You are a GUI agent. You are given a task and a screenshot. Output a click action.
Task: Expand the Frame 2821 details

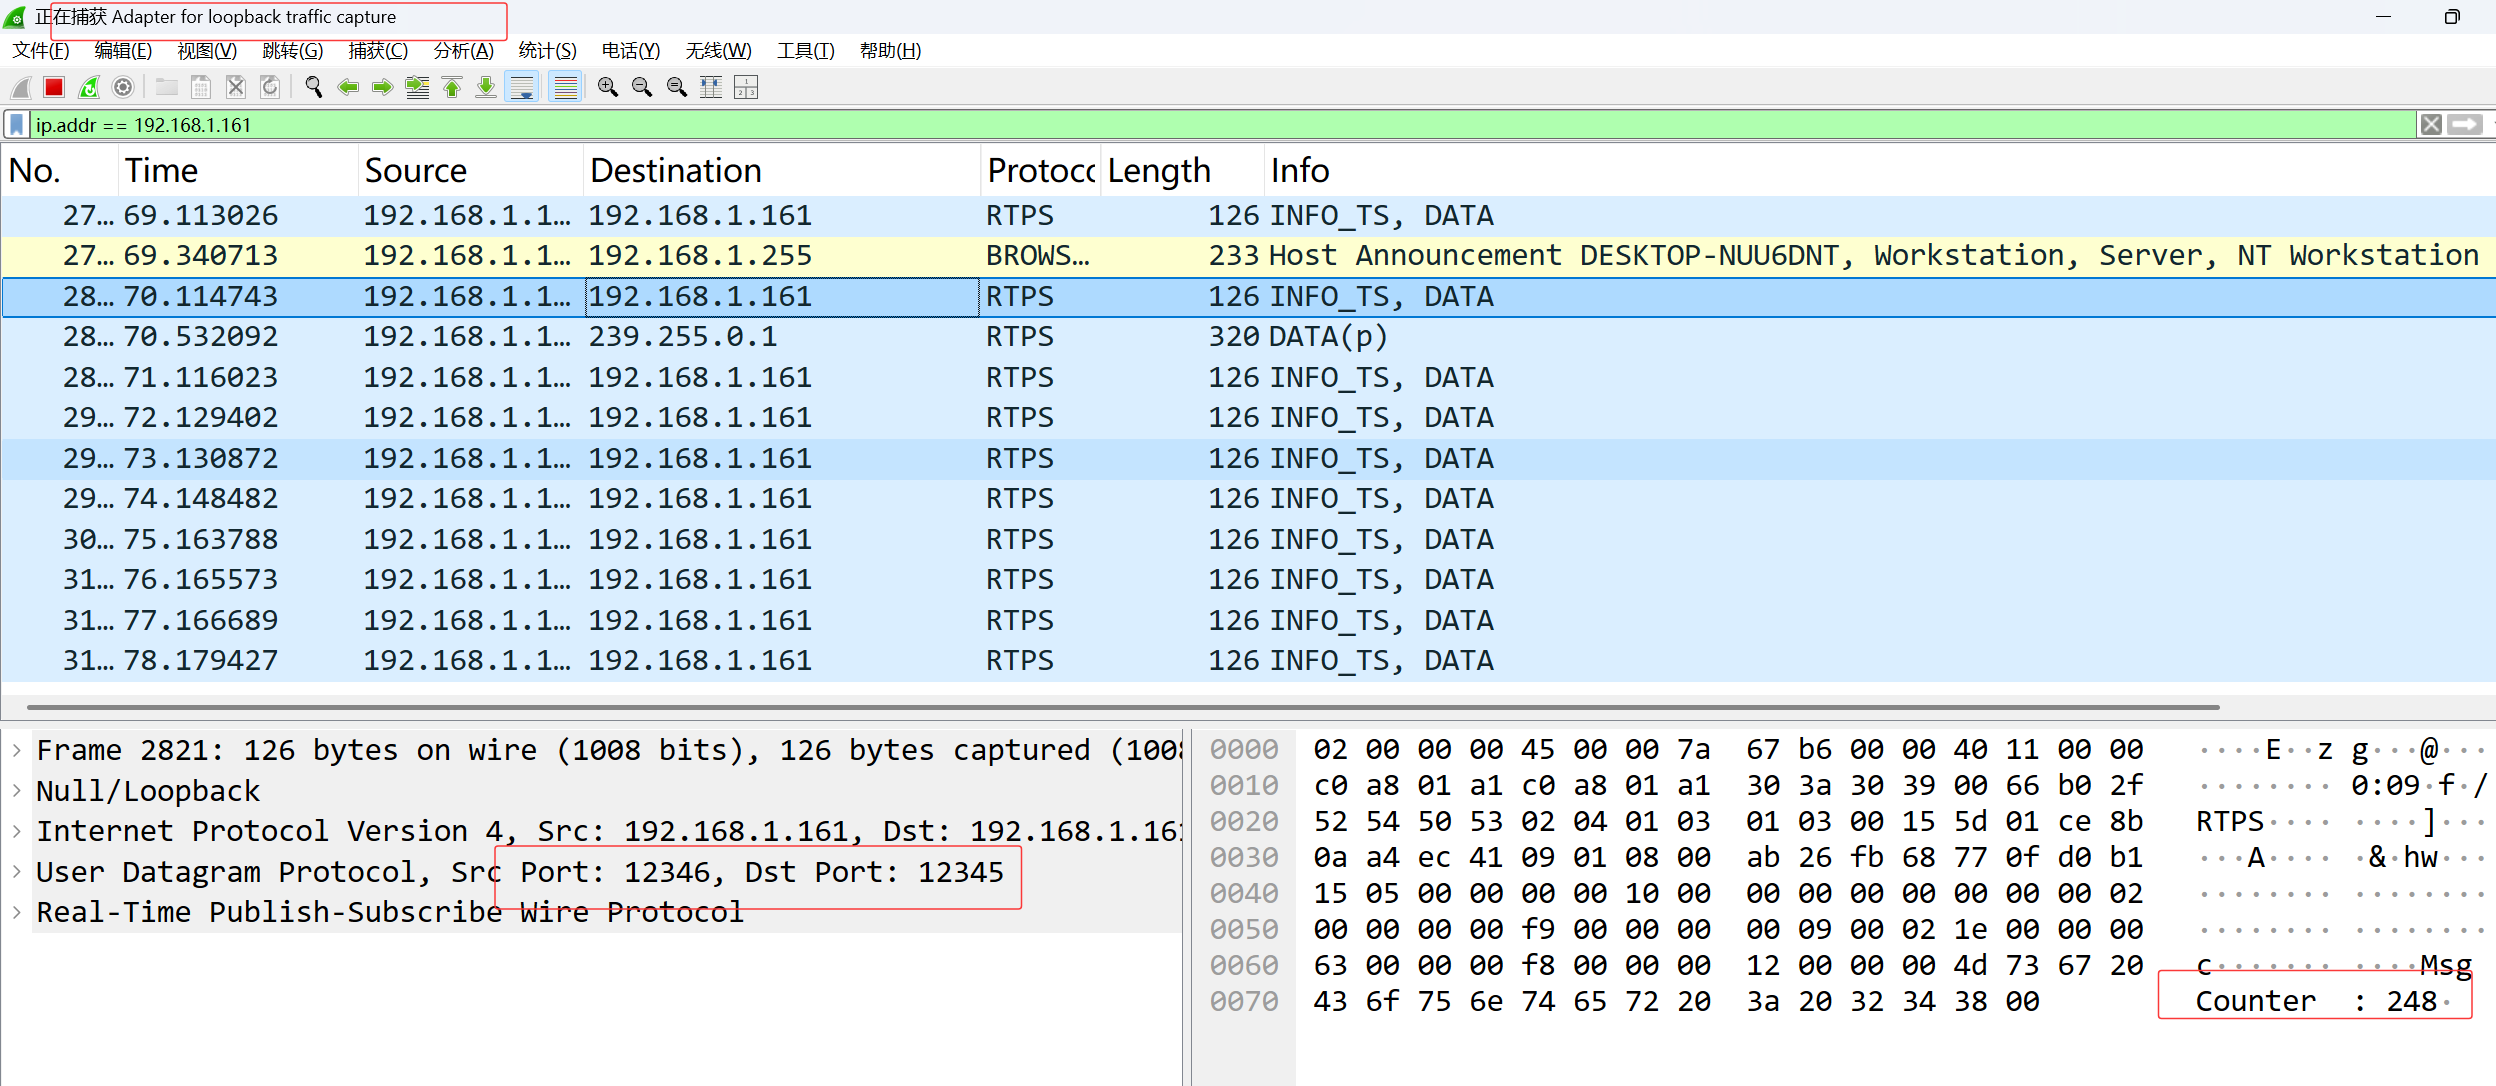(17, 750)
